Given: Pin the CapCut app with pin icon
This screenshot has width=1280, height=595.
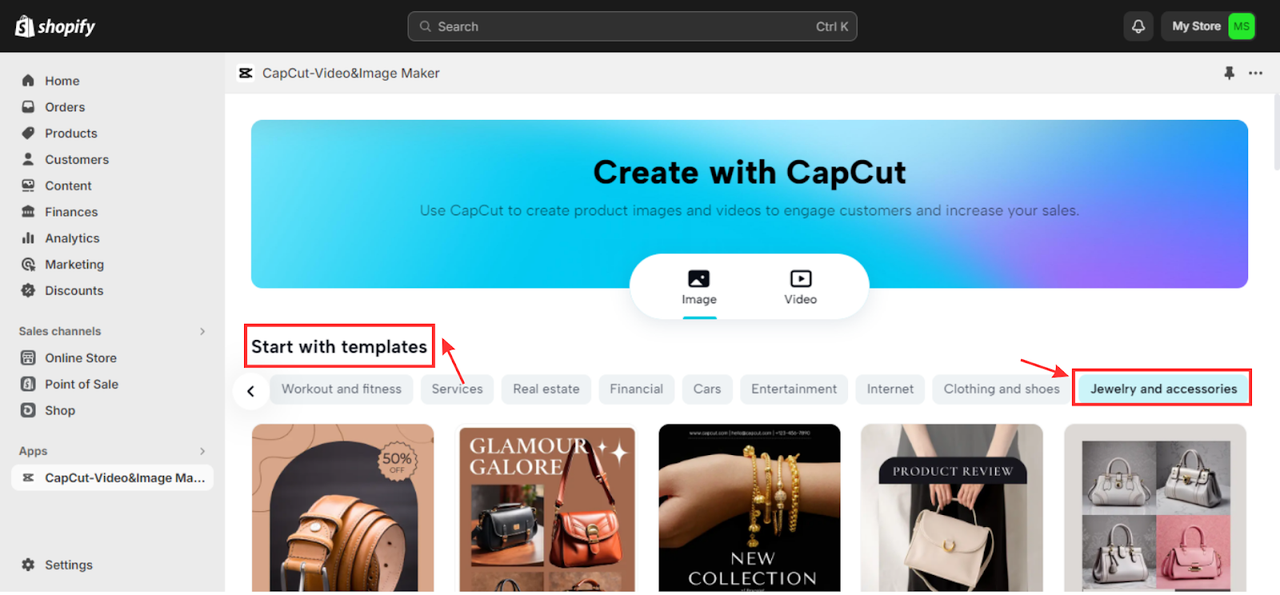Looking at the screenshot, I should click(x=1229, y=73).
